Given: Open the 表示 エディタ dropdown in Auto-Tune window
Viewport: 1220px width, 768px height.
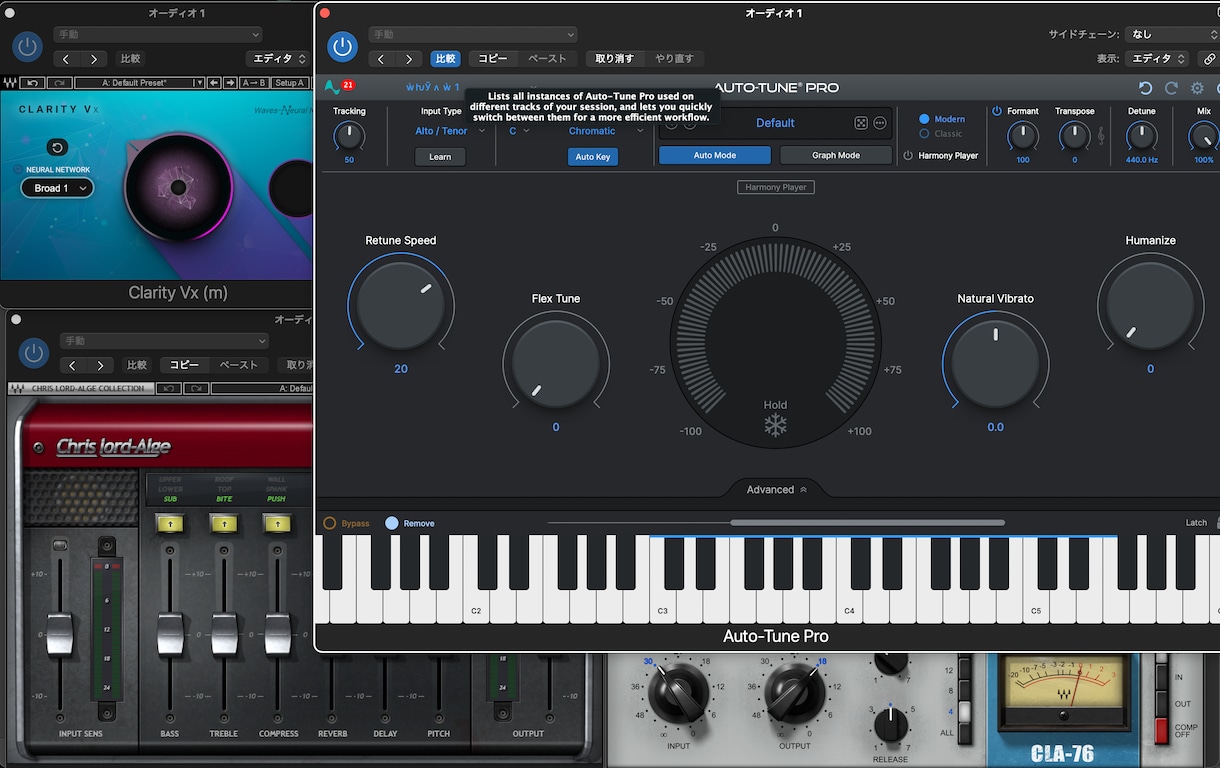Looking at the screenshot, I should pos(1157,59).
